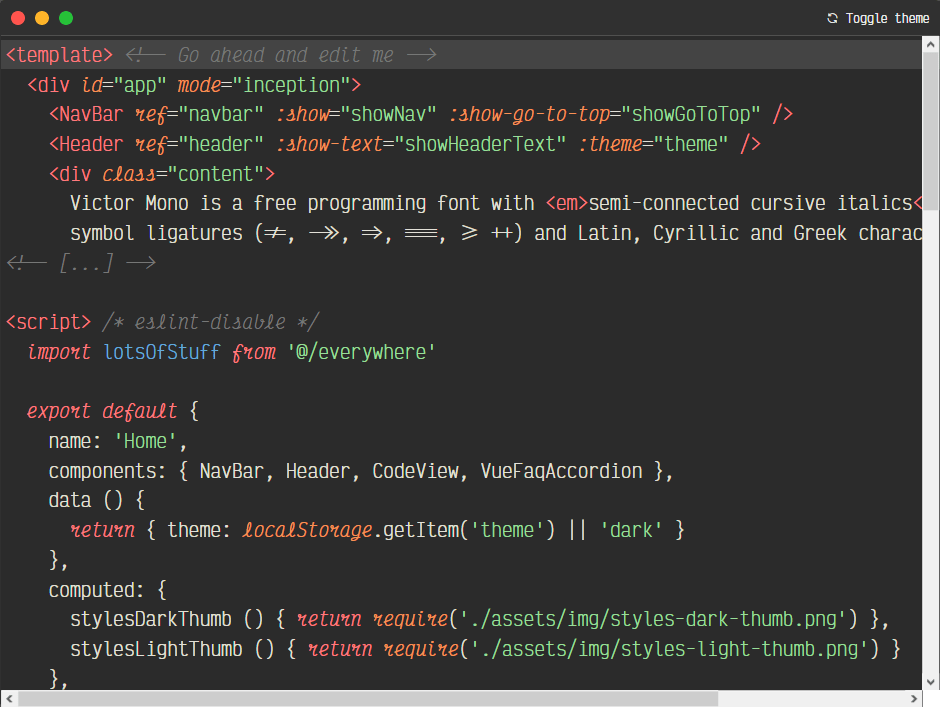The image size is (940, 707).
Task: Click the green zoom traffic light
Action: coord(65,17)
